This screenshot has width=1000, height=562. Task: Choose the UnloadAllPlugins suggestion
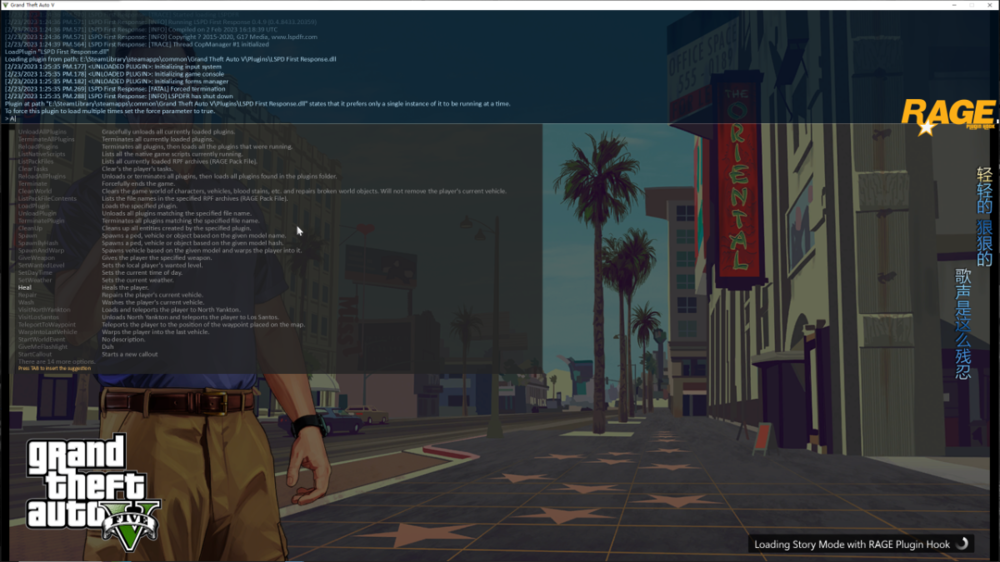coord(42,132)
